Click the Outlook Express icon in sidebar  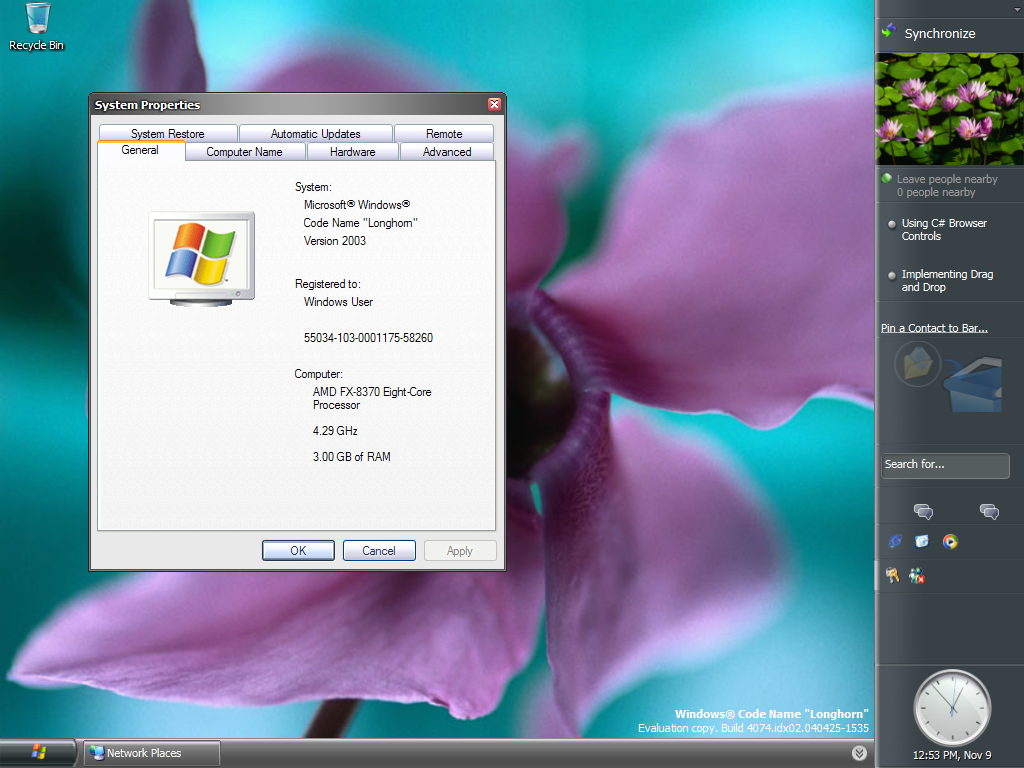[x=922, y=541]
